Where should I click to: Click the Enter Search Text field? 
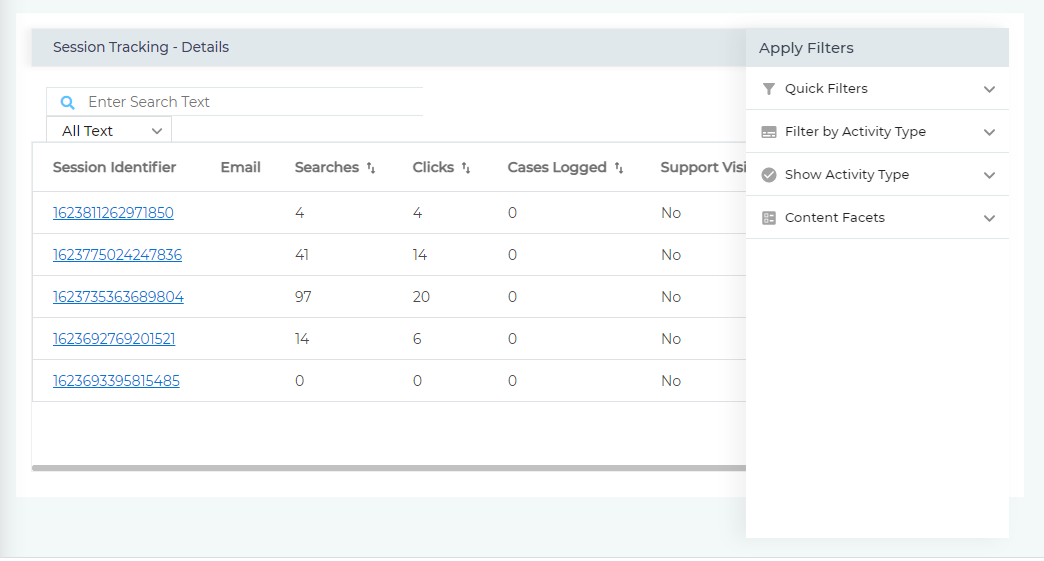click(x=250, y=102)
